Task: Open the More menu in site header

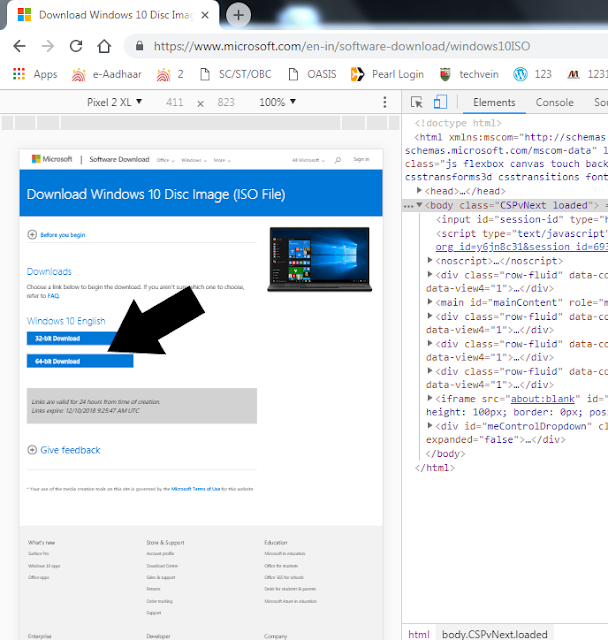Action: coord(222,160)
